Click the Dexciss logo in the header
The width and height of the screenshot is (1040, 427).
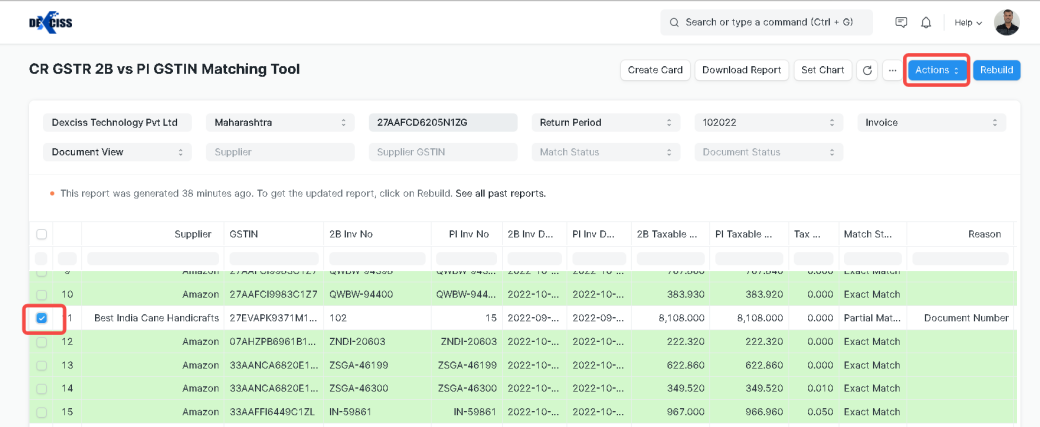tap(50, 22)
